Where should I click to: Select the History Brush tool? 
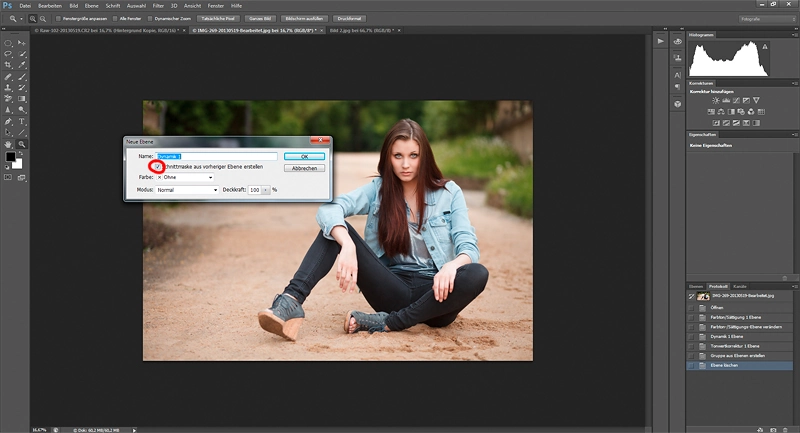tap(22, 88)
